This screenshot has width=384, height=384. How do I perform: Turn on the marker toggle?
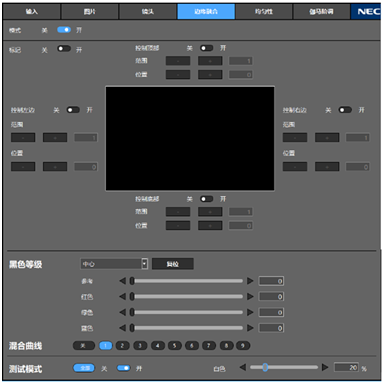click(64, 49)
